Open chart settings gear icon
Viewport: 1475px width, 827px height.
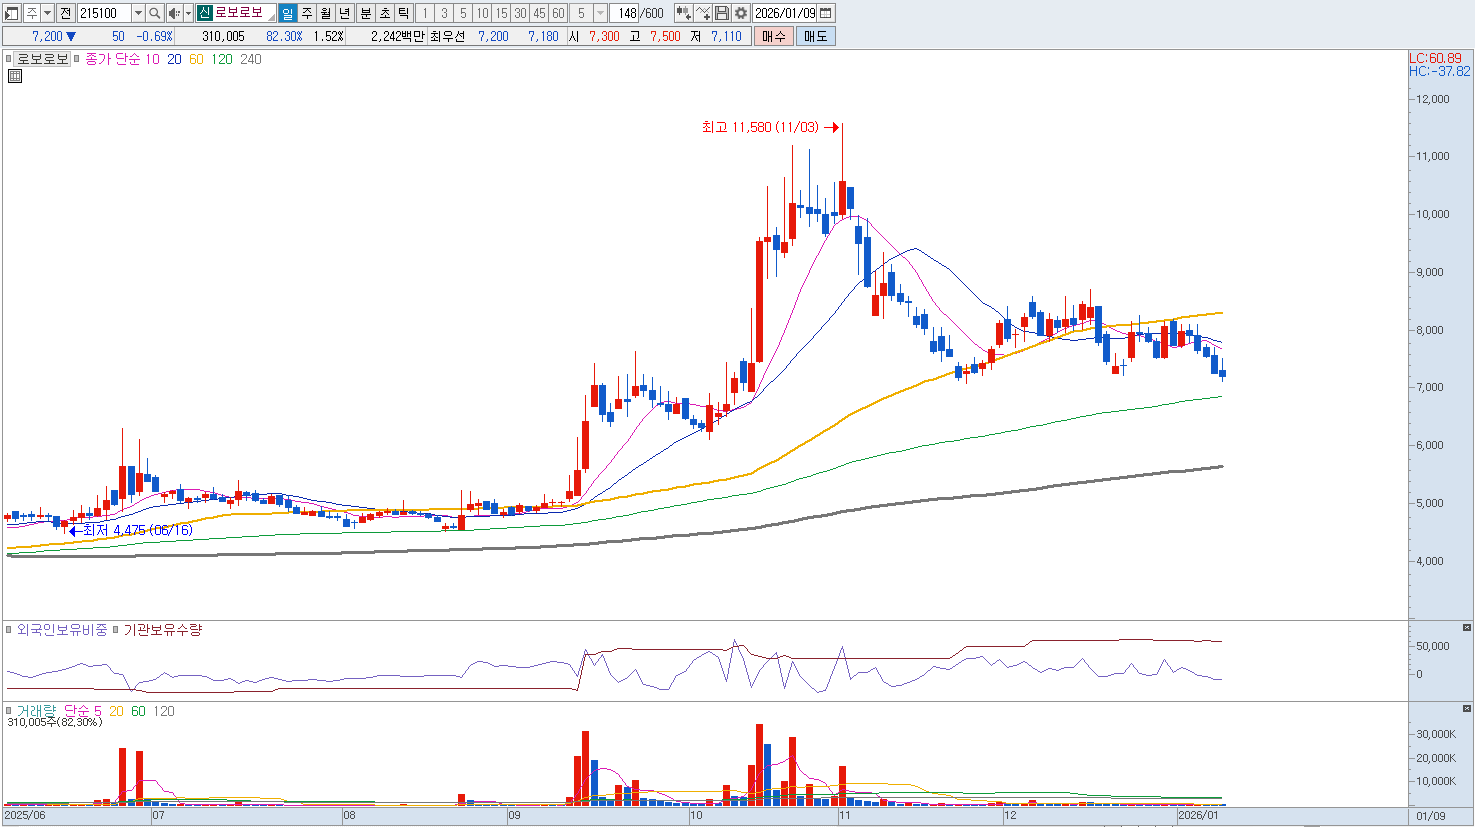[740, 13]
